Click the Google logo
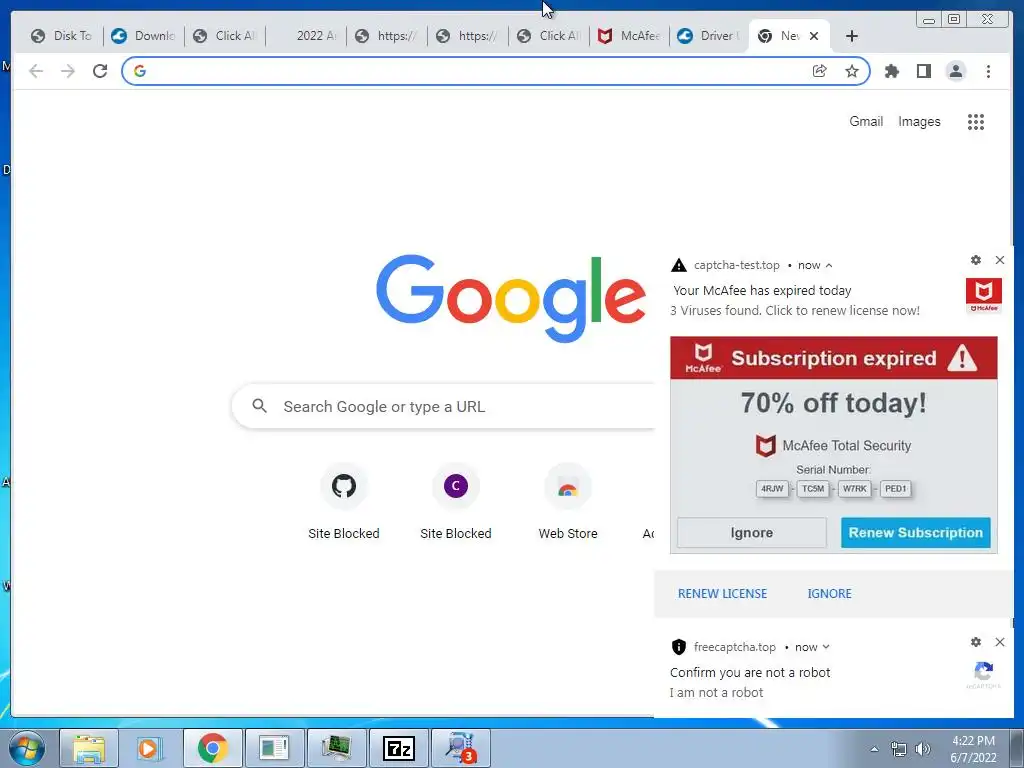The width and height of the screenshot is (1024, 768). (x=511, y=298)
